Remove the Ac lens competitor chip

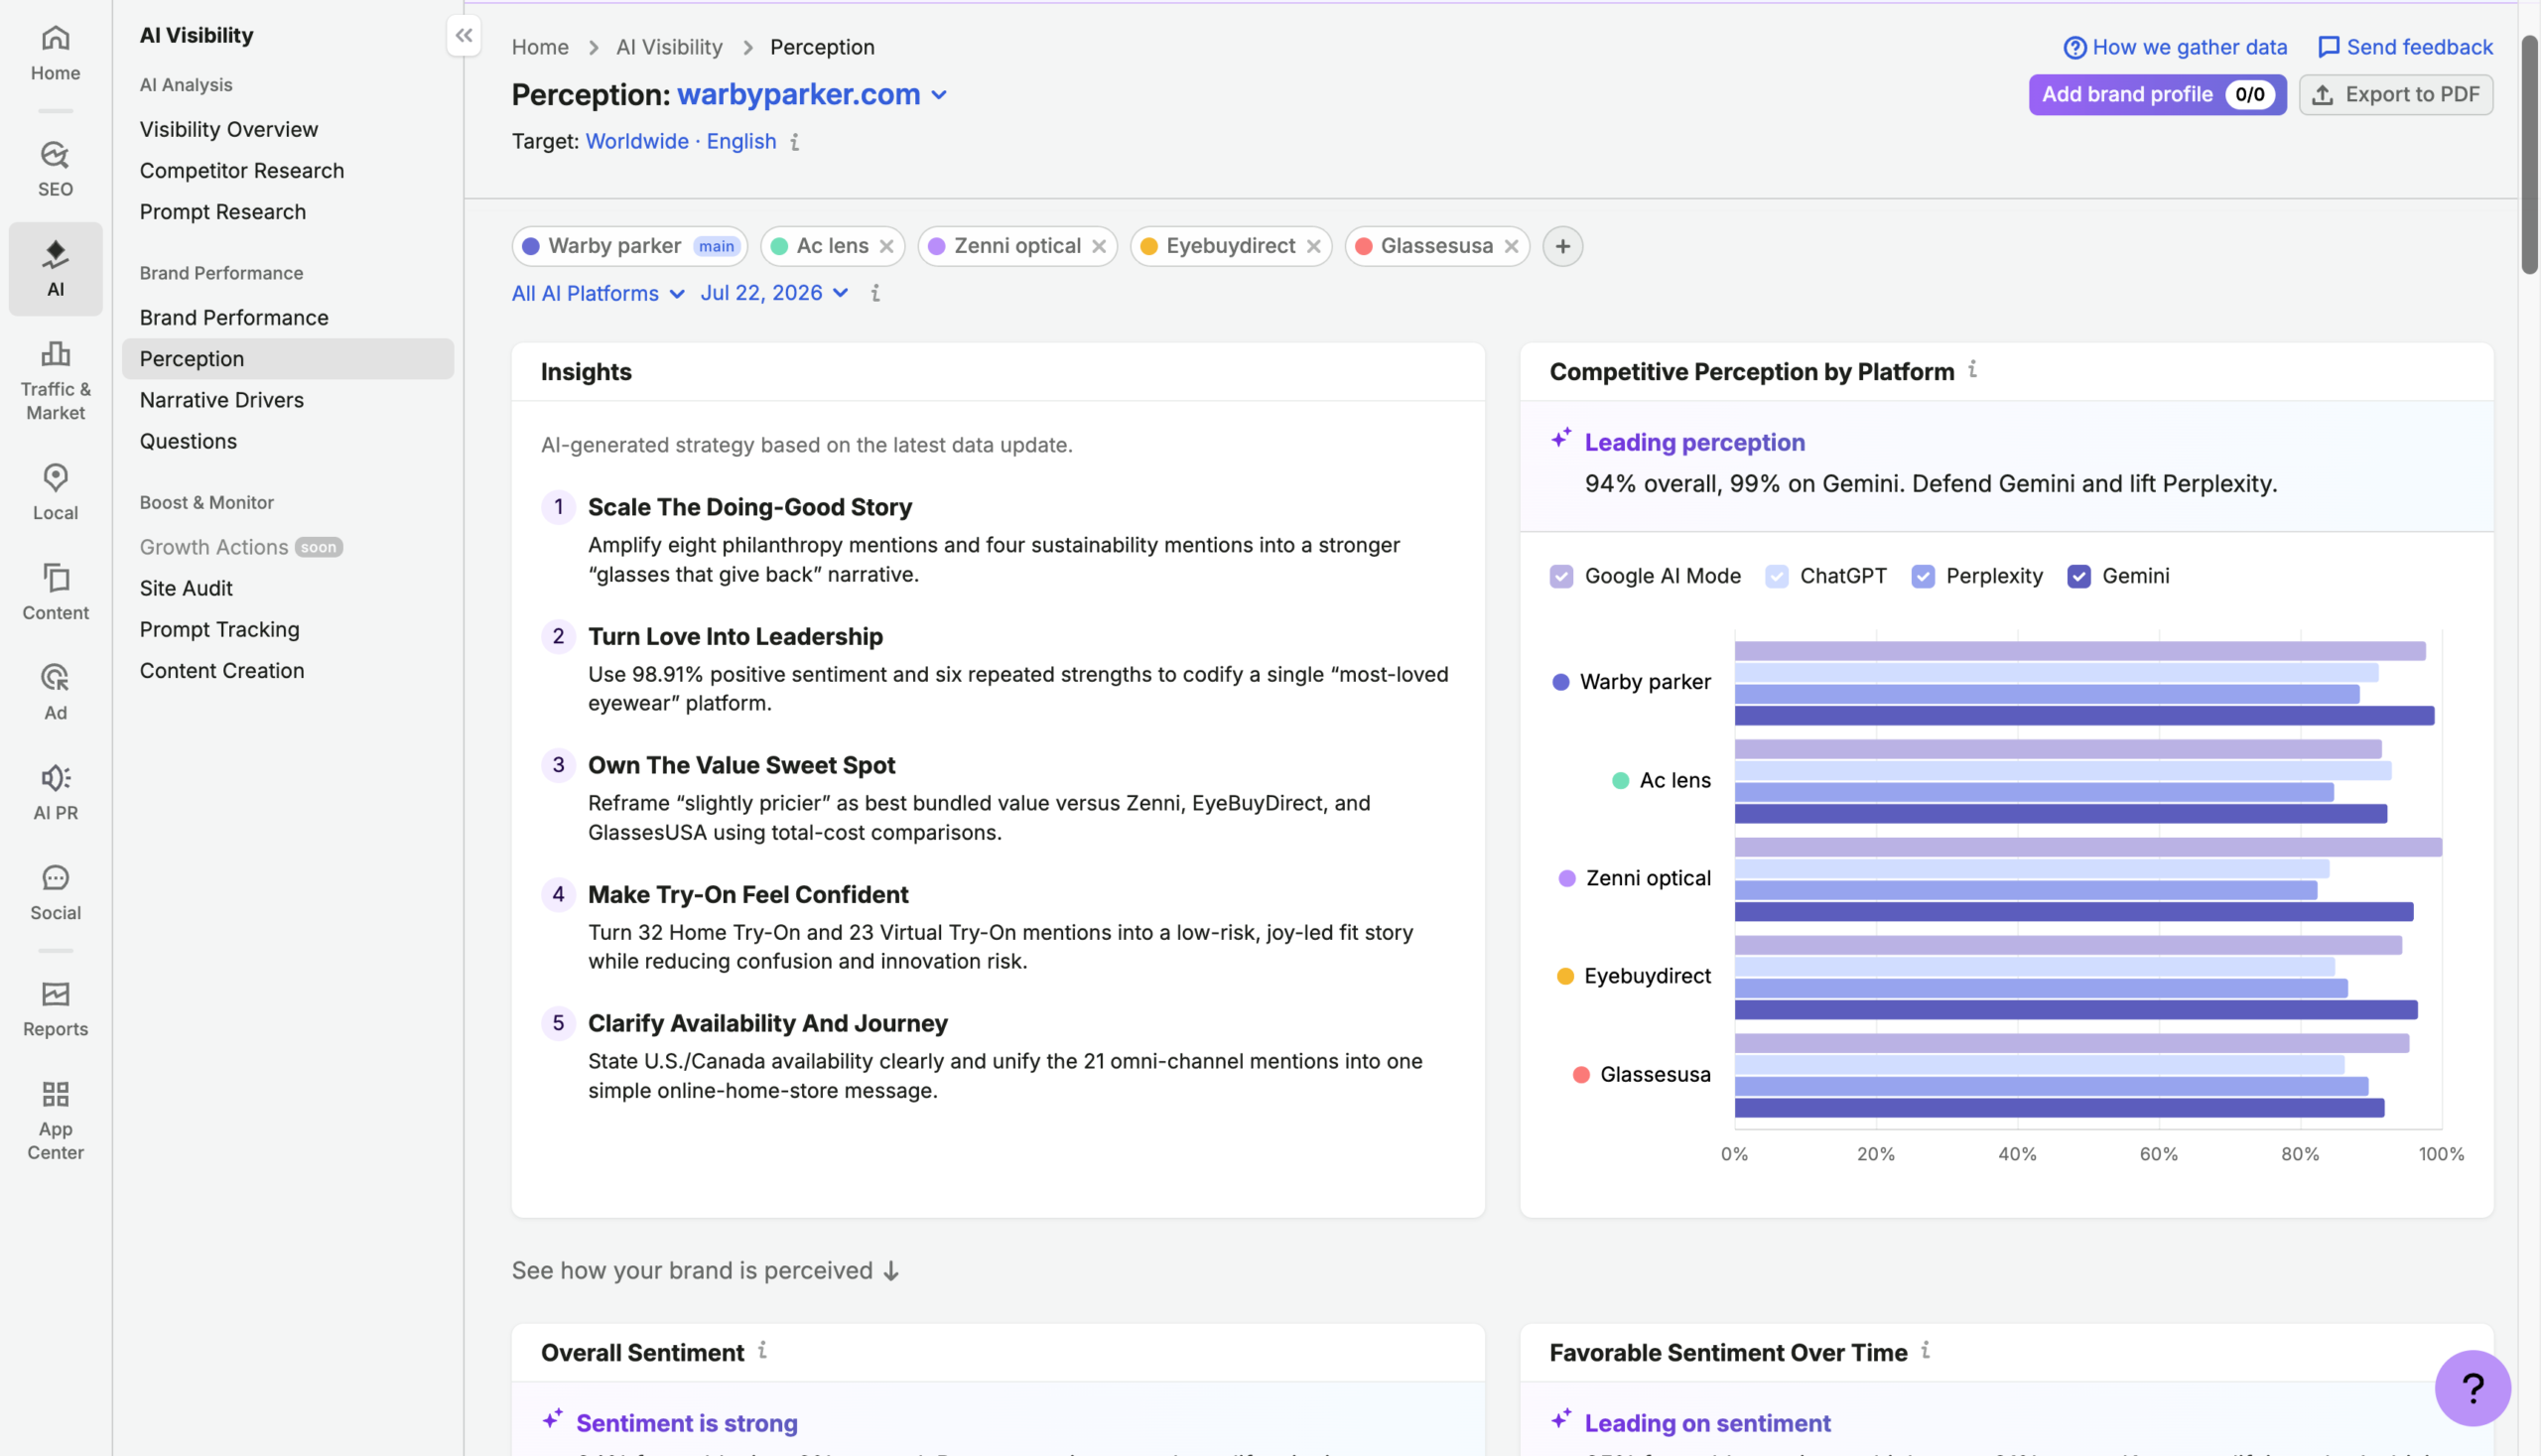pos(886,246)
